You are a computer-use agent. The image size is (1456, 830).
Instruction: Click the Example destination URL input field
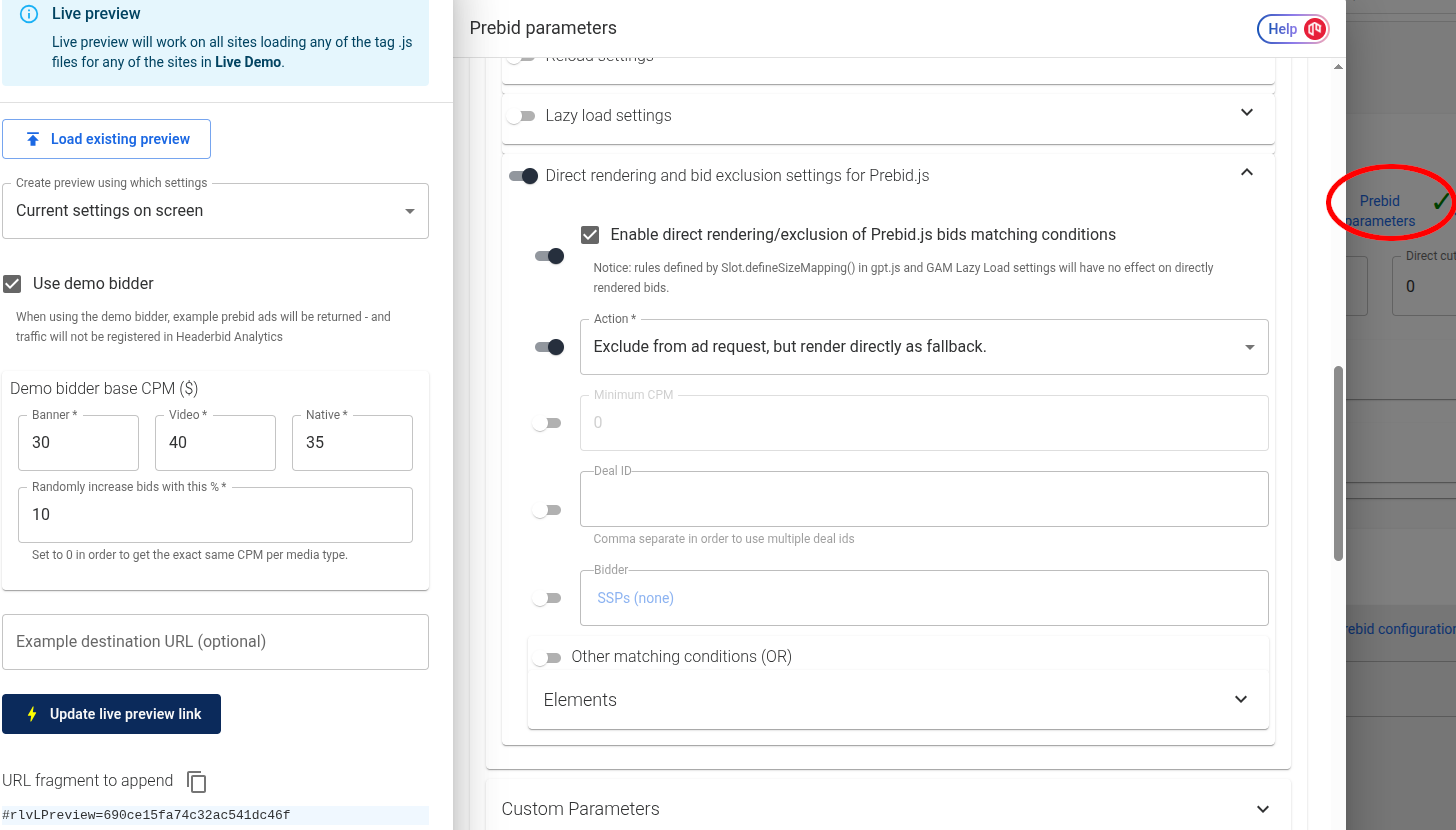tap(215, 642)
